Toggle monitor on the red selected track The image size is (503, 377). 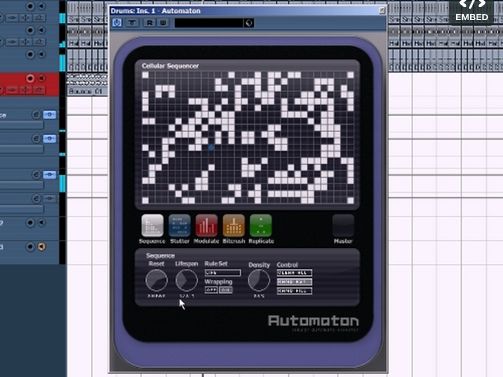pos(42,78)
